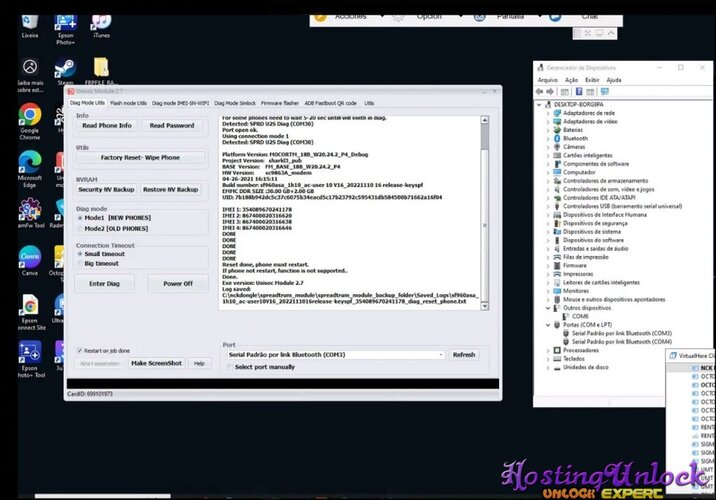Open Epson Connect Site shortcut
This screenshot has width=716, height=500.
click(x=31, y=312)
